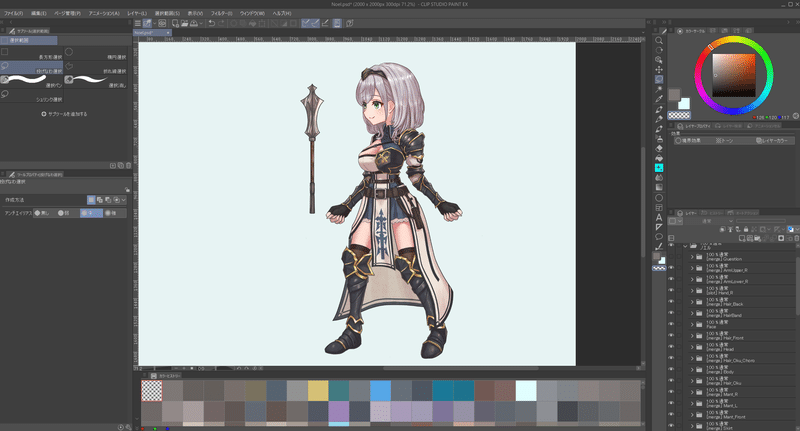Select the Auto select magic wand tool
This screenshot has width=800, height=431.
[659, 89]
